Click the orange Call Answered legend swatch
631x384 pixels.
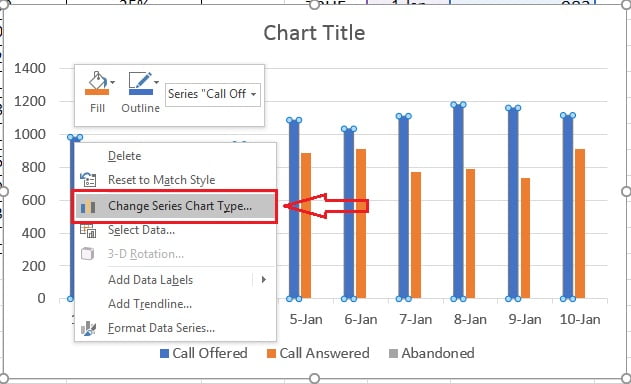point(271,354)
